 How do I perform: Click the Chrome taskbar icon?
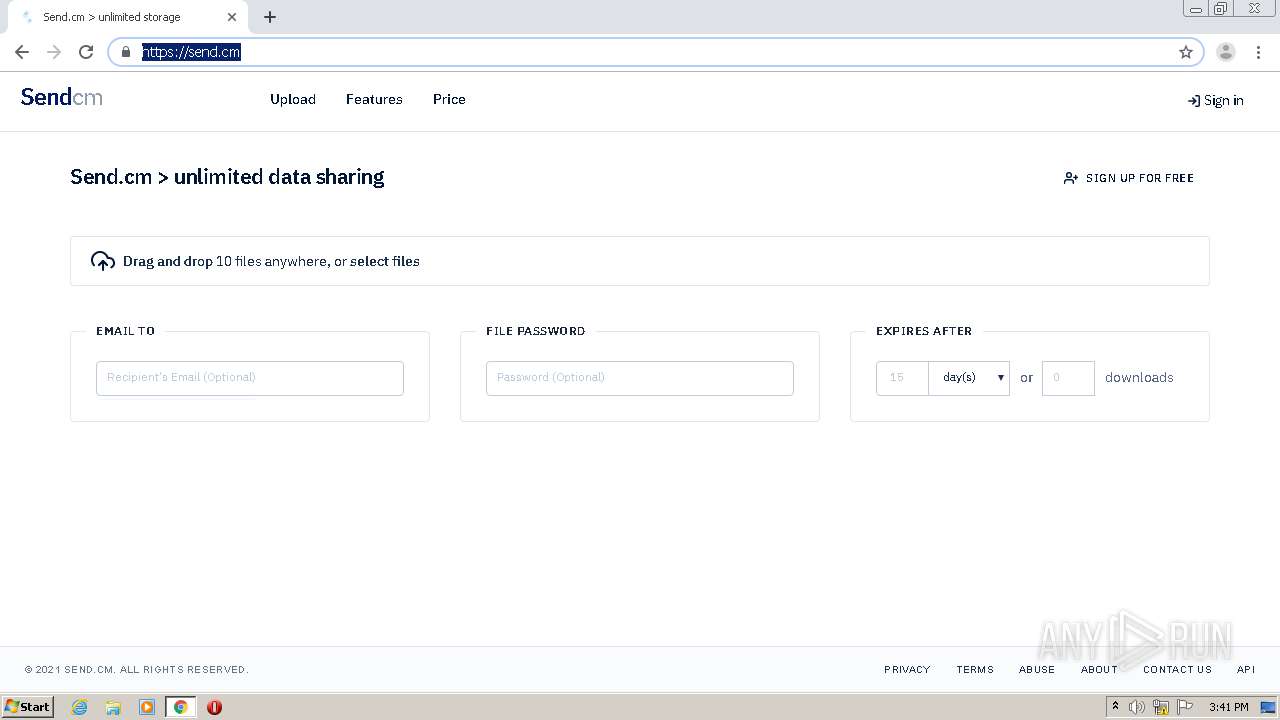(181, 707)
